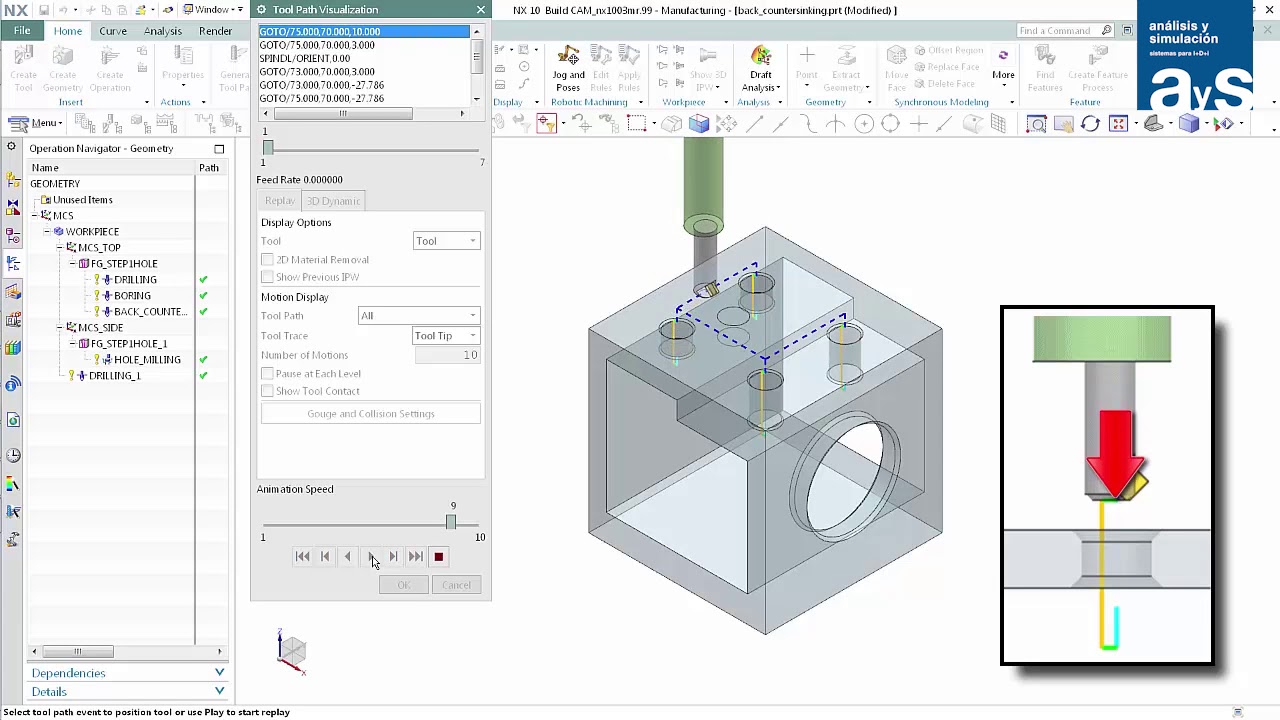Click the Tool Path Visualization gear icon
The width and height of the screenshot is (1280, 720).
tap(262, 10)
